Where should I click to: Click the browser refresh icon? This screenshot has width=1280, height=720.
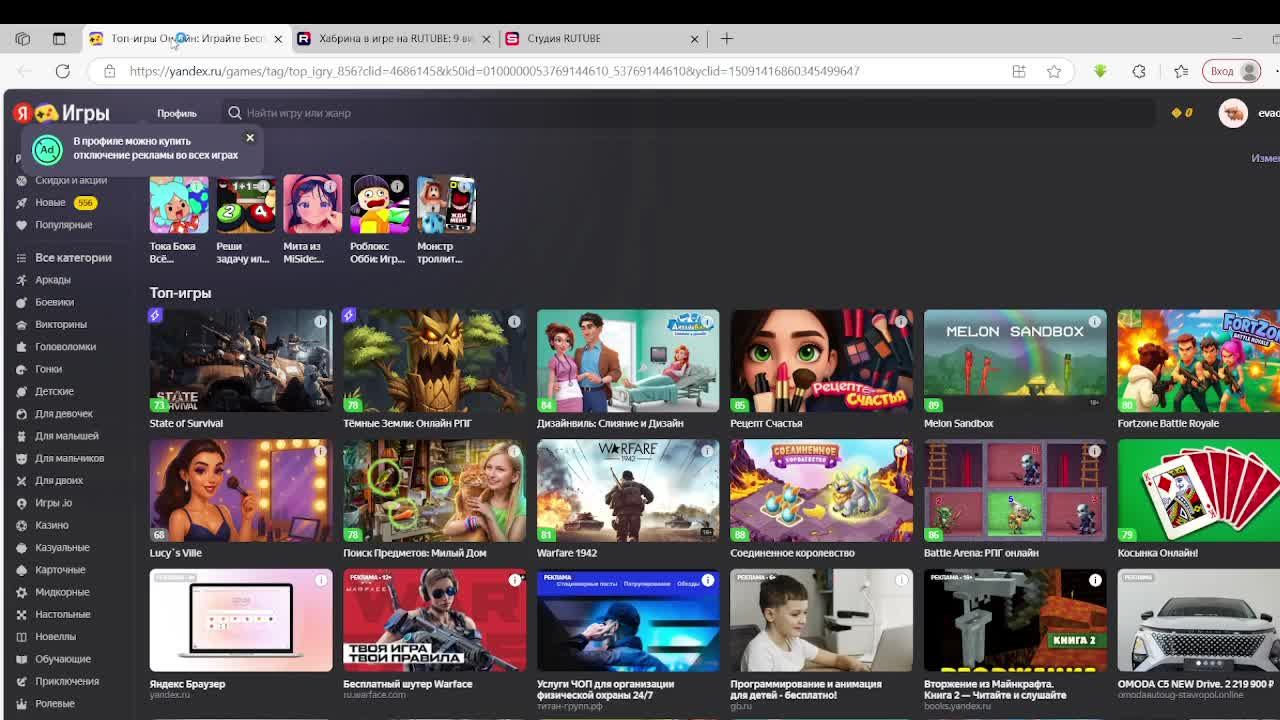[x=62, y=71]
